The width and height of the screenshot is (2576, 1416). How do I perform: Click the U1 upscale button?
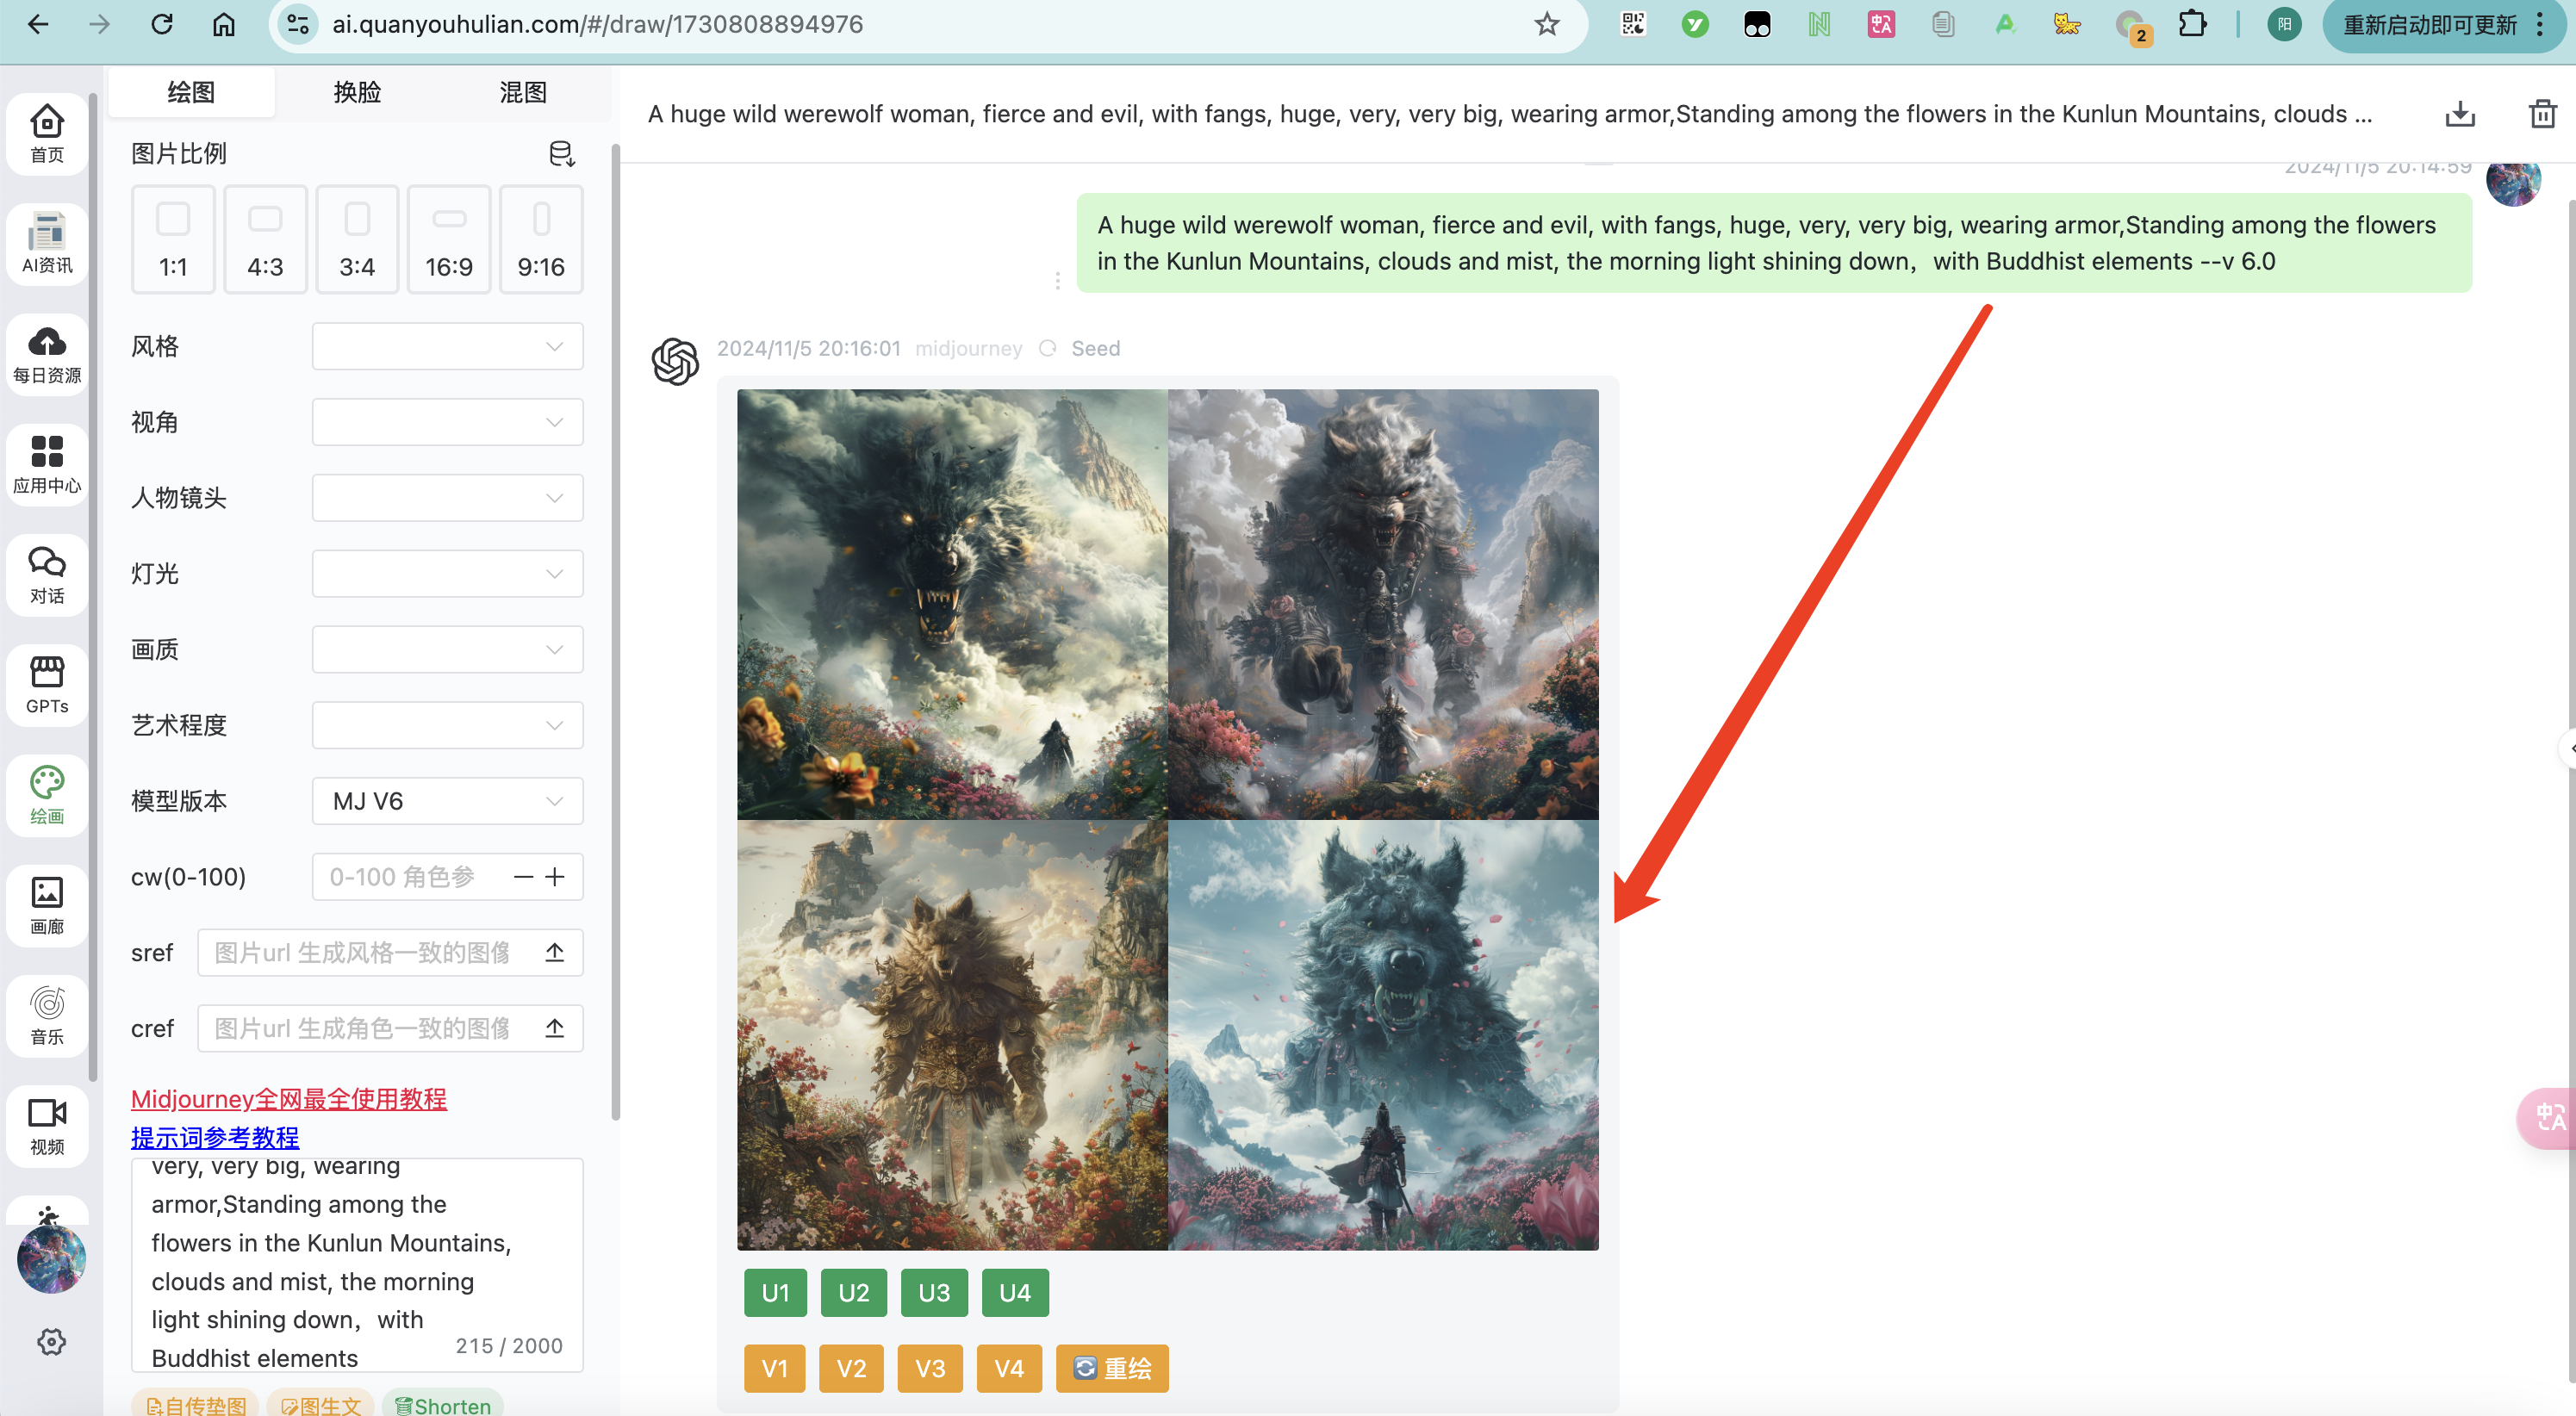(775, 1292)
